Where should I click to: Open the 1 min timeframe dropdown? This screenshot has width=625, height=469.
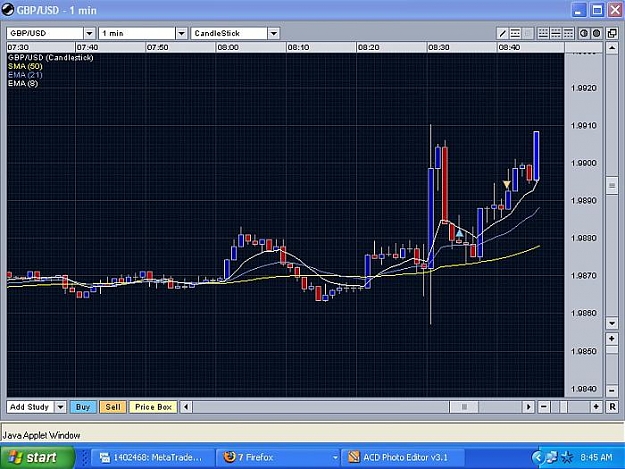(x=181, y=33)
